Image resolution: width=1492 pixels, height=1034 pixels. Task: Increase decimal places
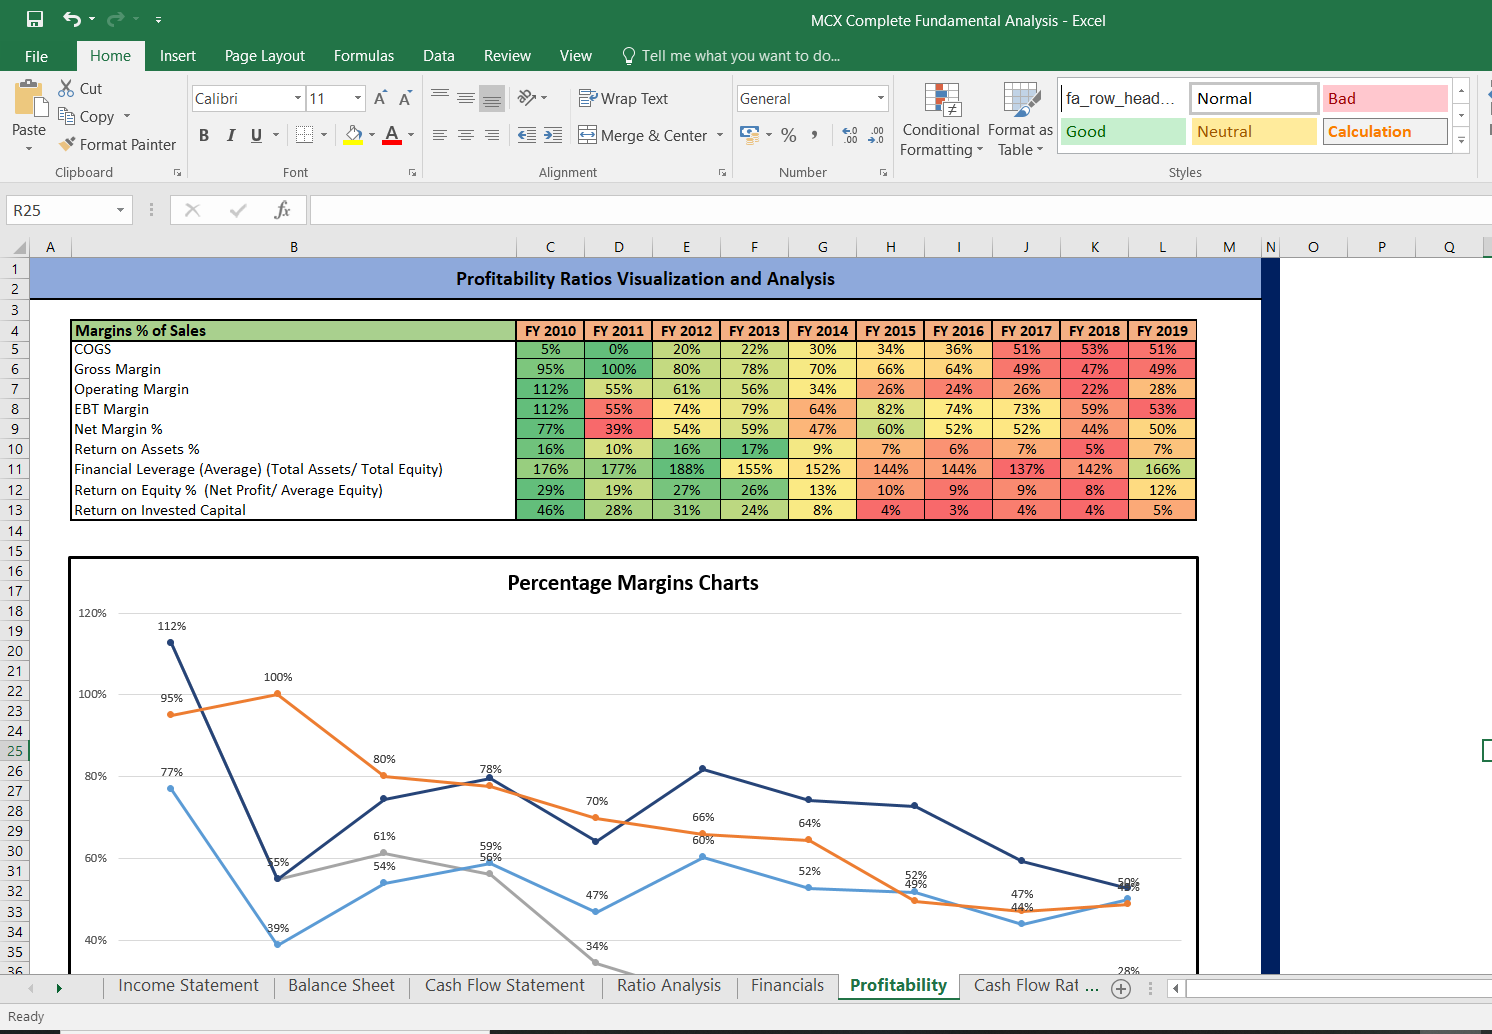[850, 135]
